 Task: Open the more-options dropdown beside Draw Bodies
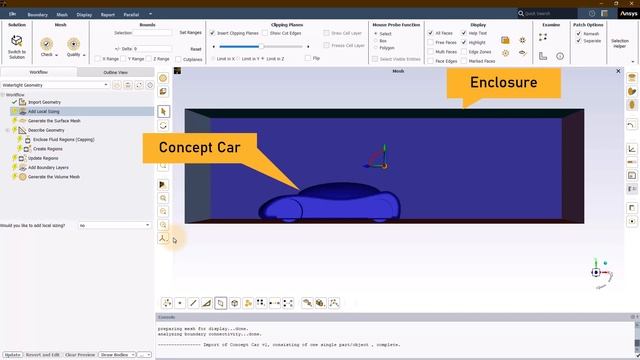click(144, 355)
